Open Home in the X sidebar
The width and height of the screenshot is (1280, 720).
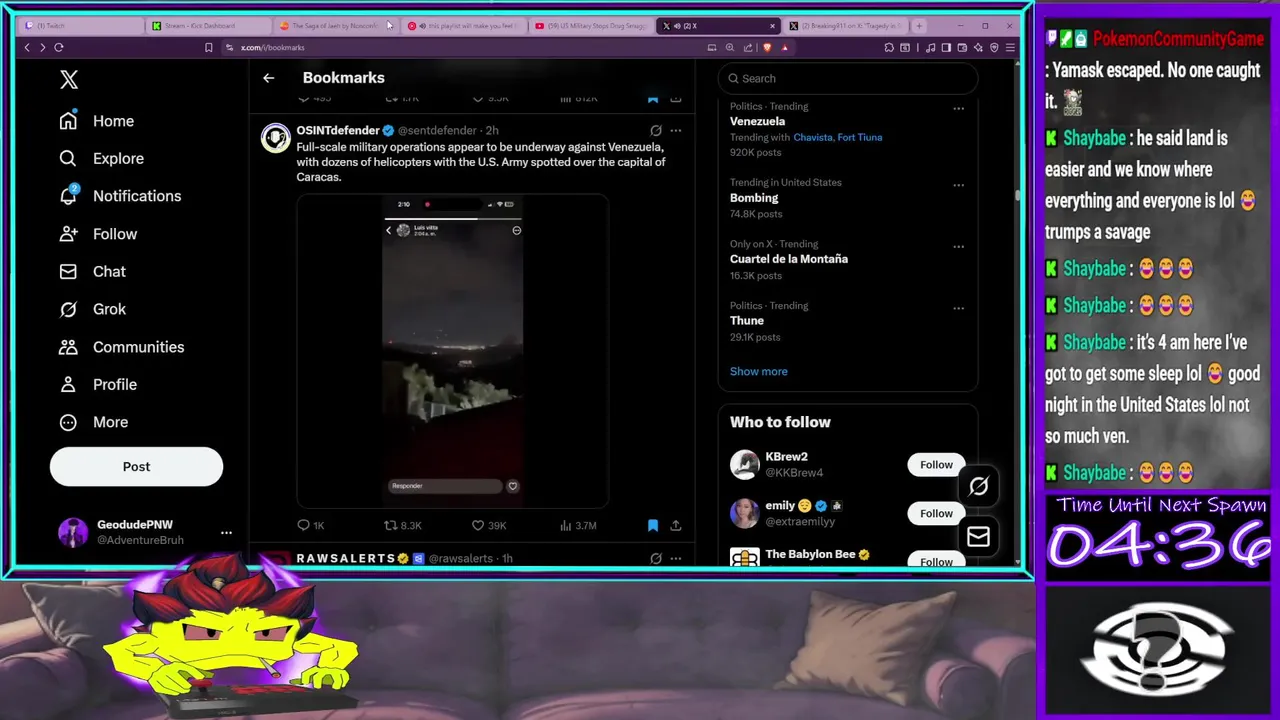pos(96,121)
